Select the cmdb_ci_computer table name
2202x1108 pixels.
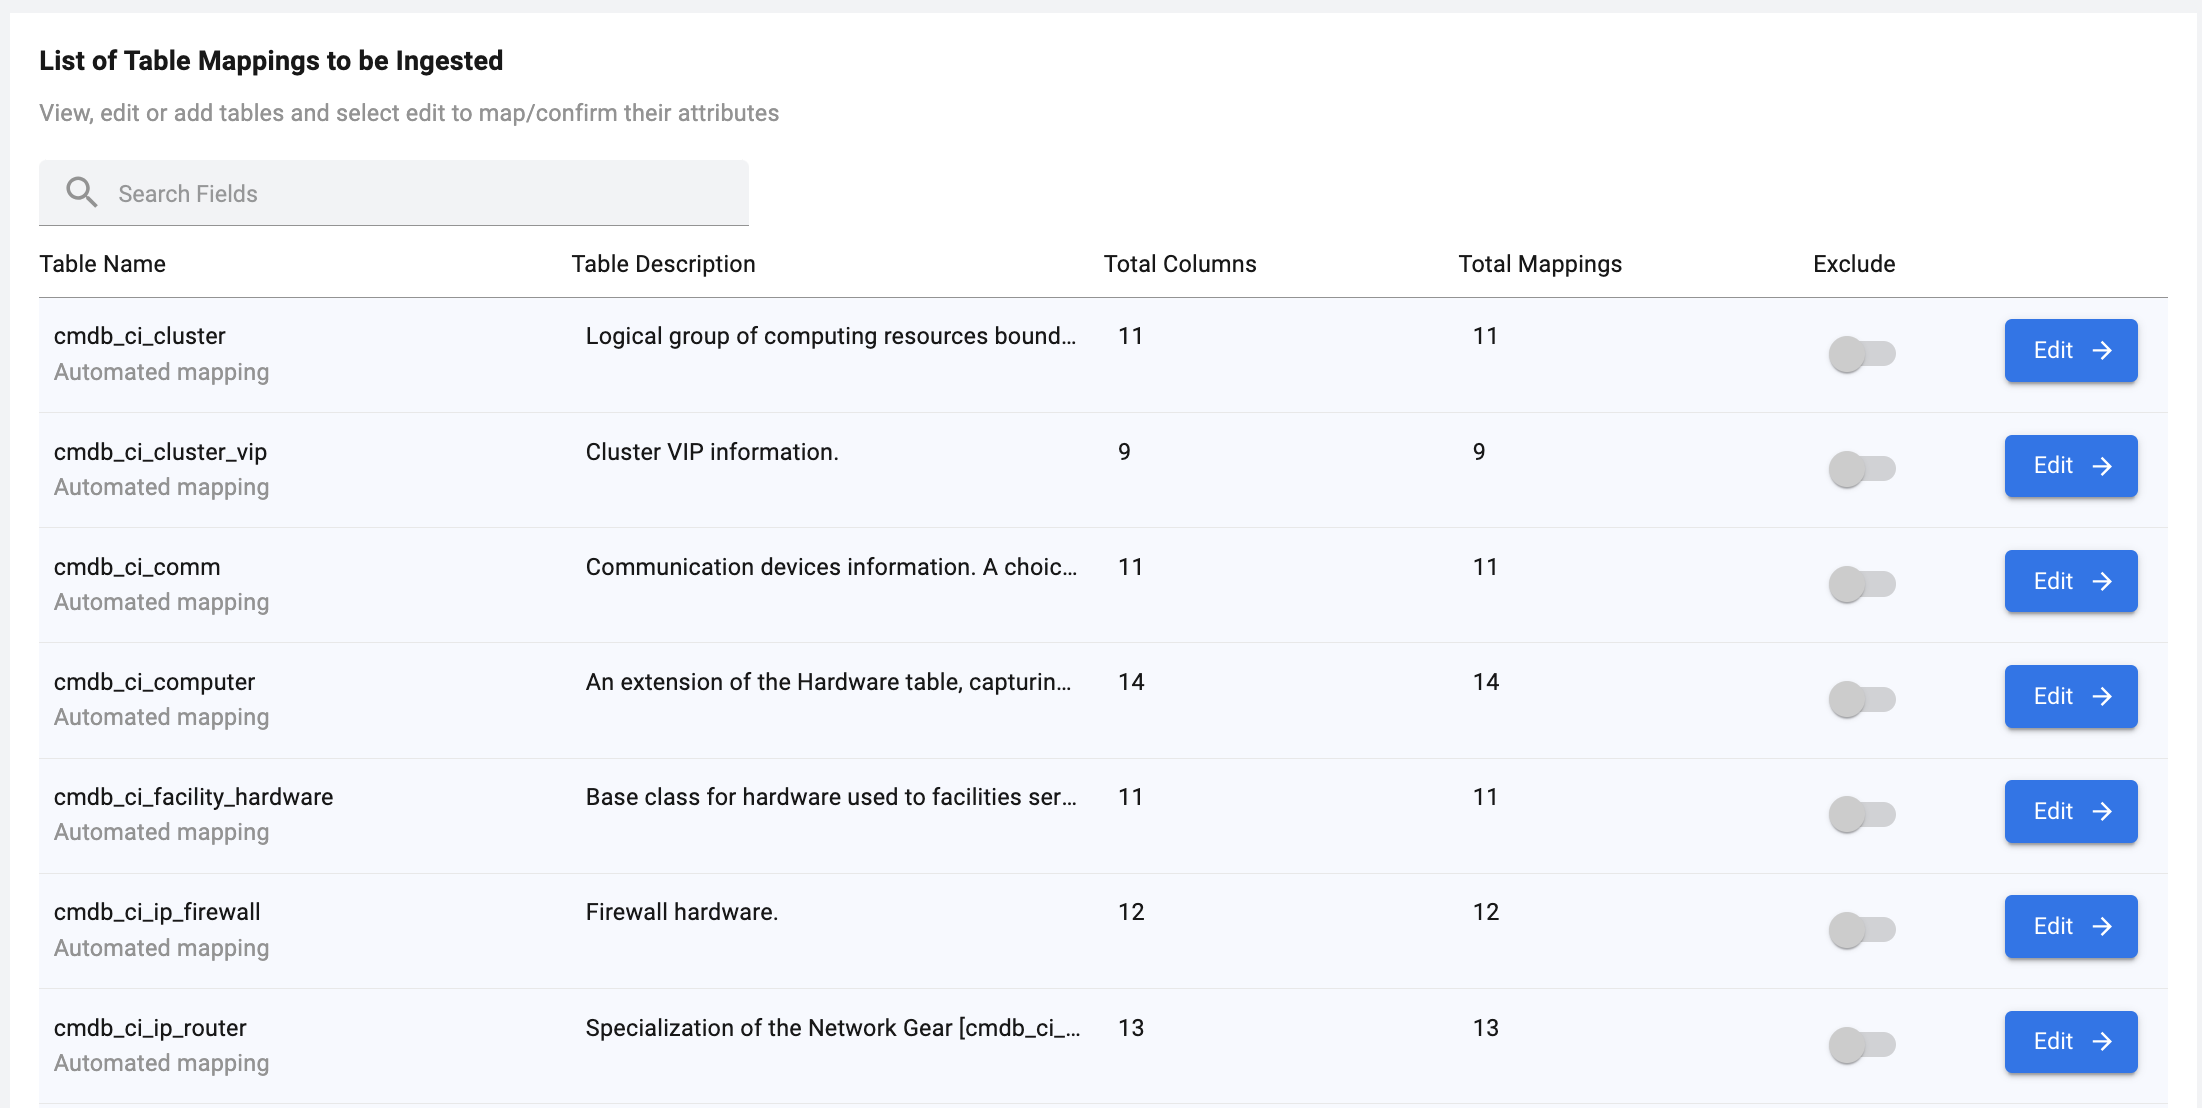coord(154,682)
